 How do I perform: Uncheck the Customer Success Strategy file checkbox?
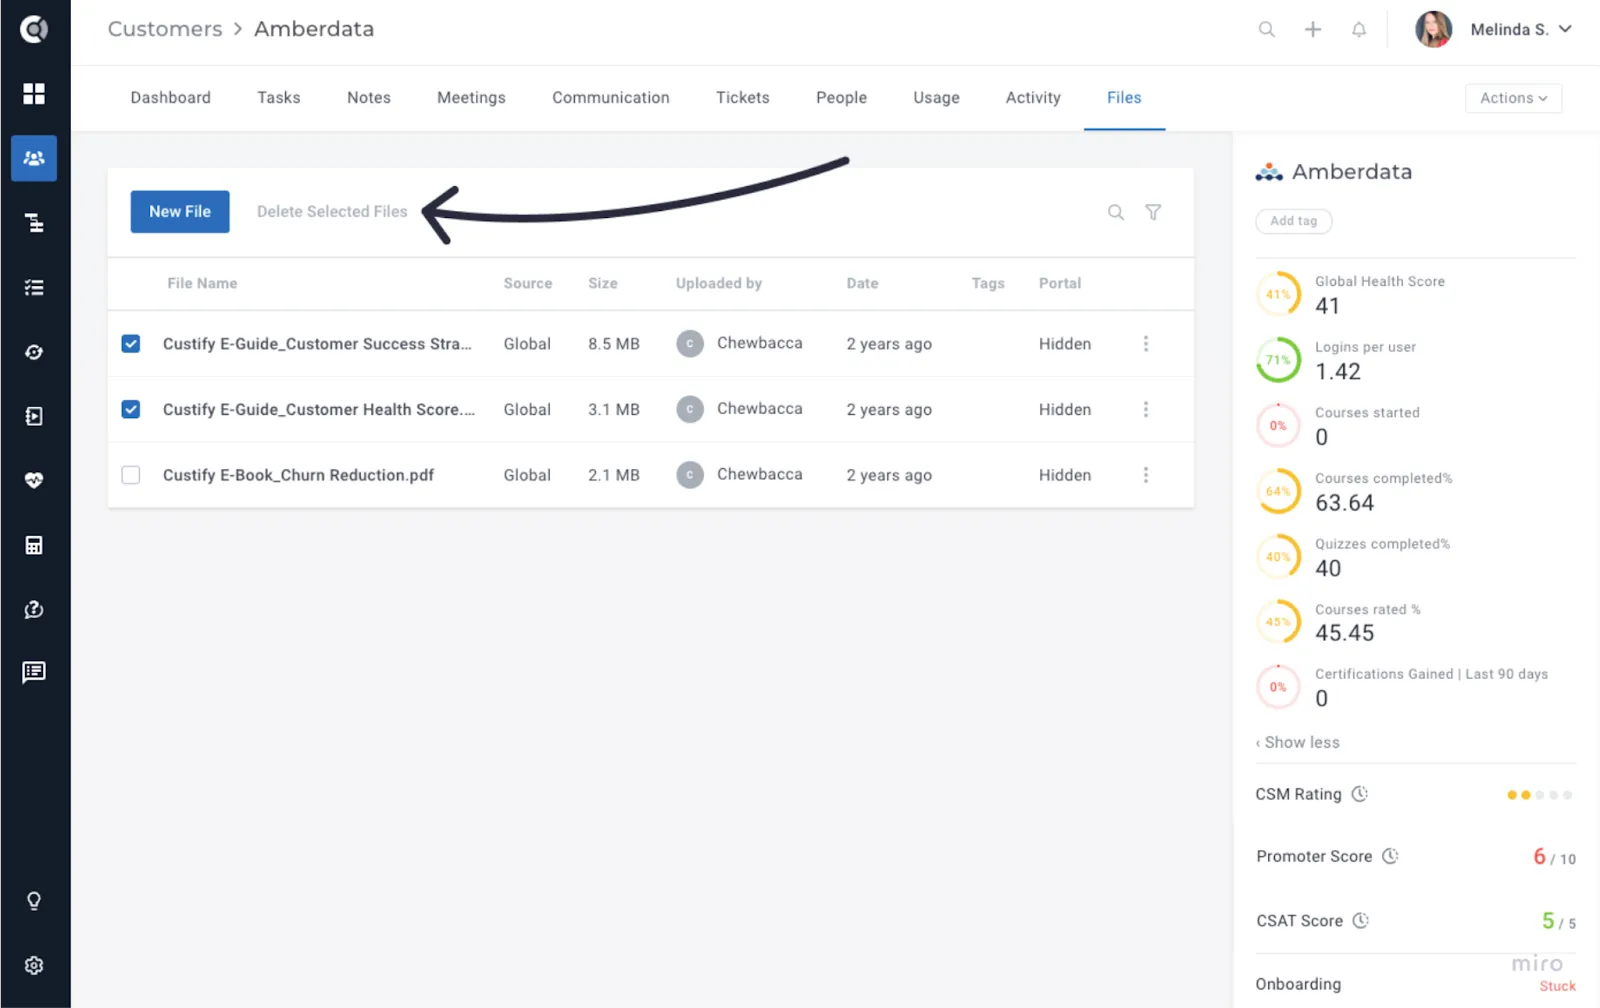[x=131, y=344]
